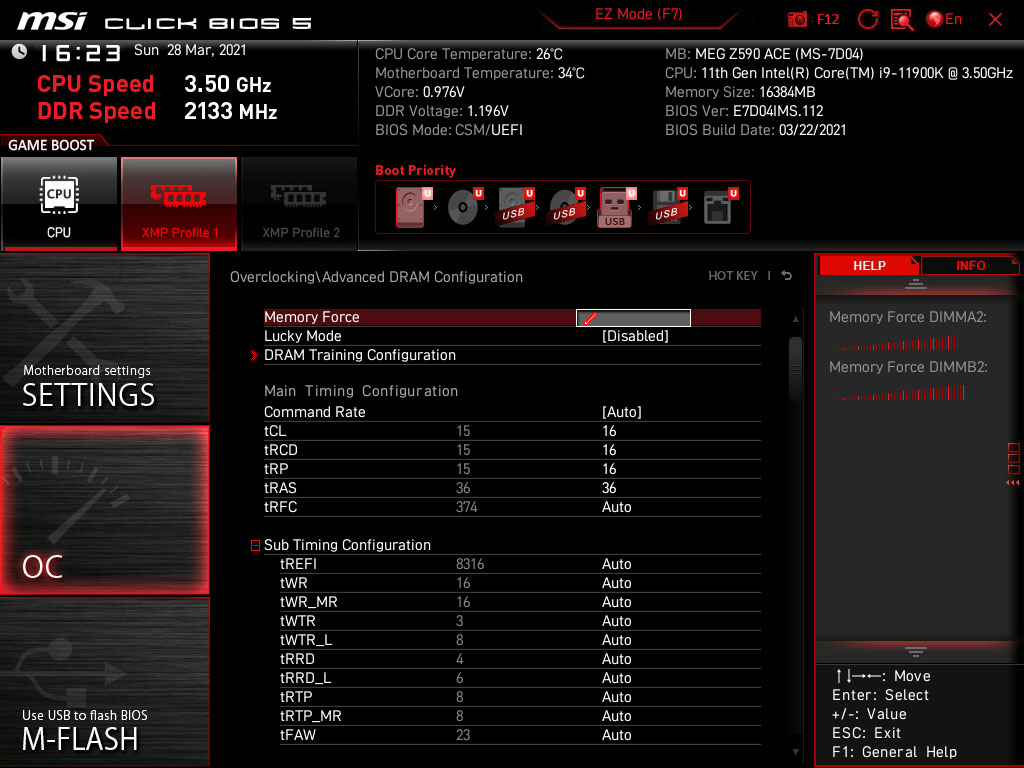Viewport: 1024px width, 768px height.
Task: Click the Boot Priority label
Action: click(415, 170)
